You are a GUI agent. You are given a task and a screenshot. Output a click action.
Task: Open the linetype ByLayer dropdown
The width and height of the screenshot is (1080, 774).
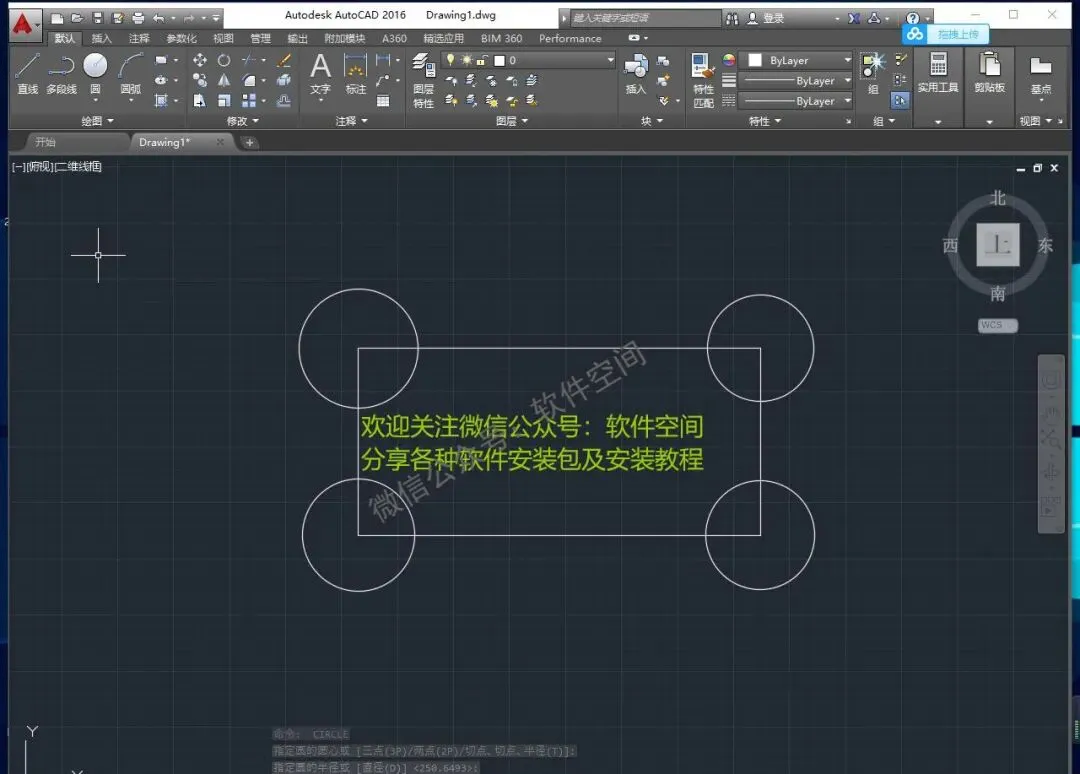click(x=797, y=101)
